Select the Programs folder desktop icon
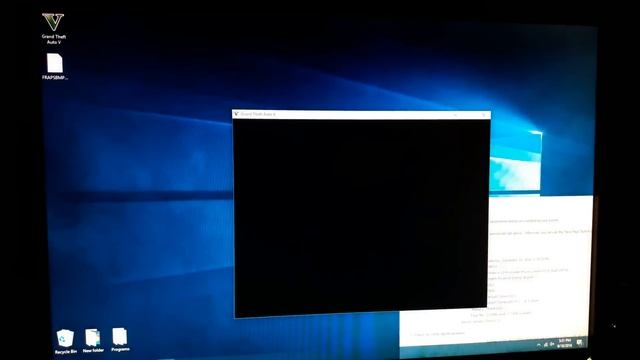 click(120, 340)
